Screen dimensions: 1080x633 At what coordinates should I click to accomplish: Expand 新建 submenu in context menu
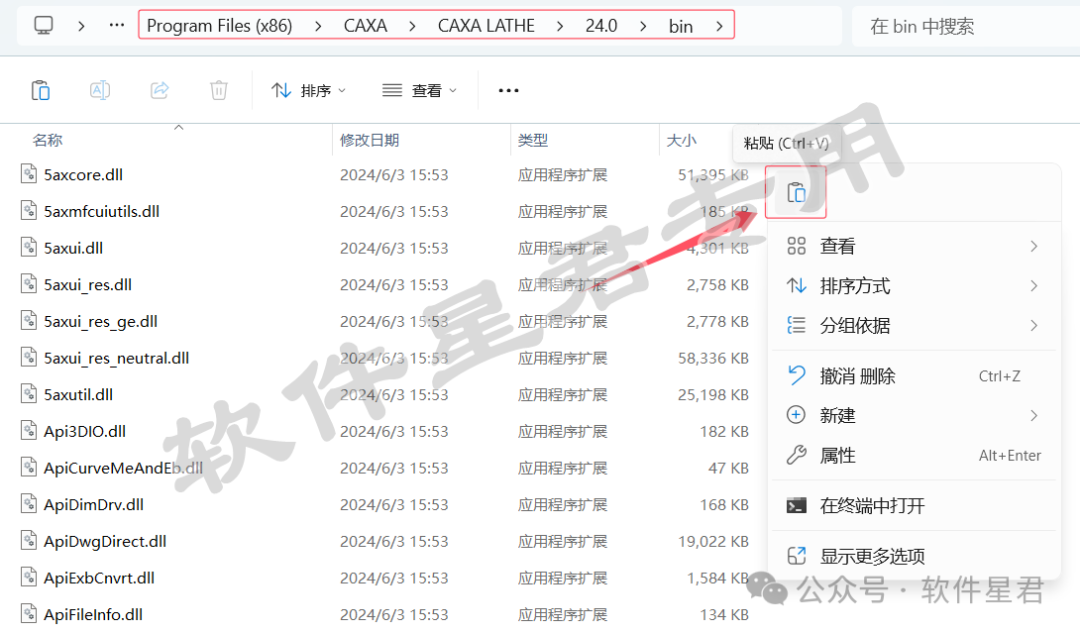(x=913, y=415)
